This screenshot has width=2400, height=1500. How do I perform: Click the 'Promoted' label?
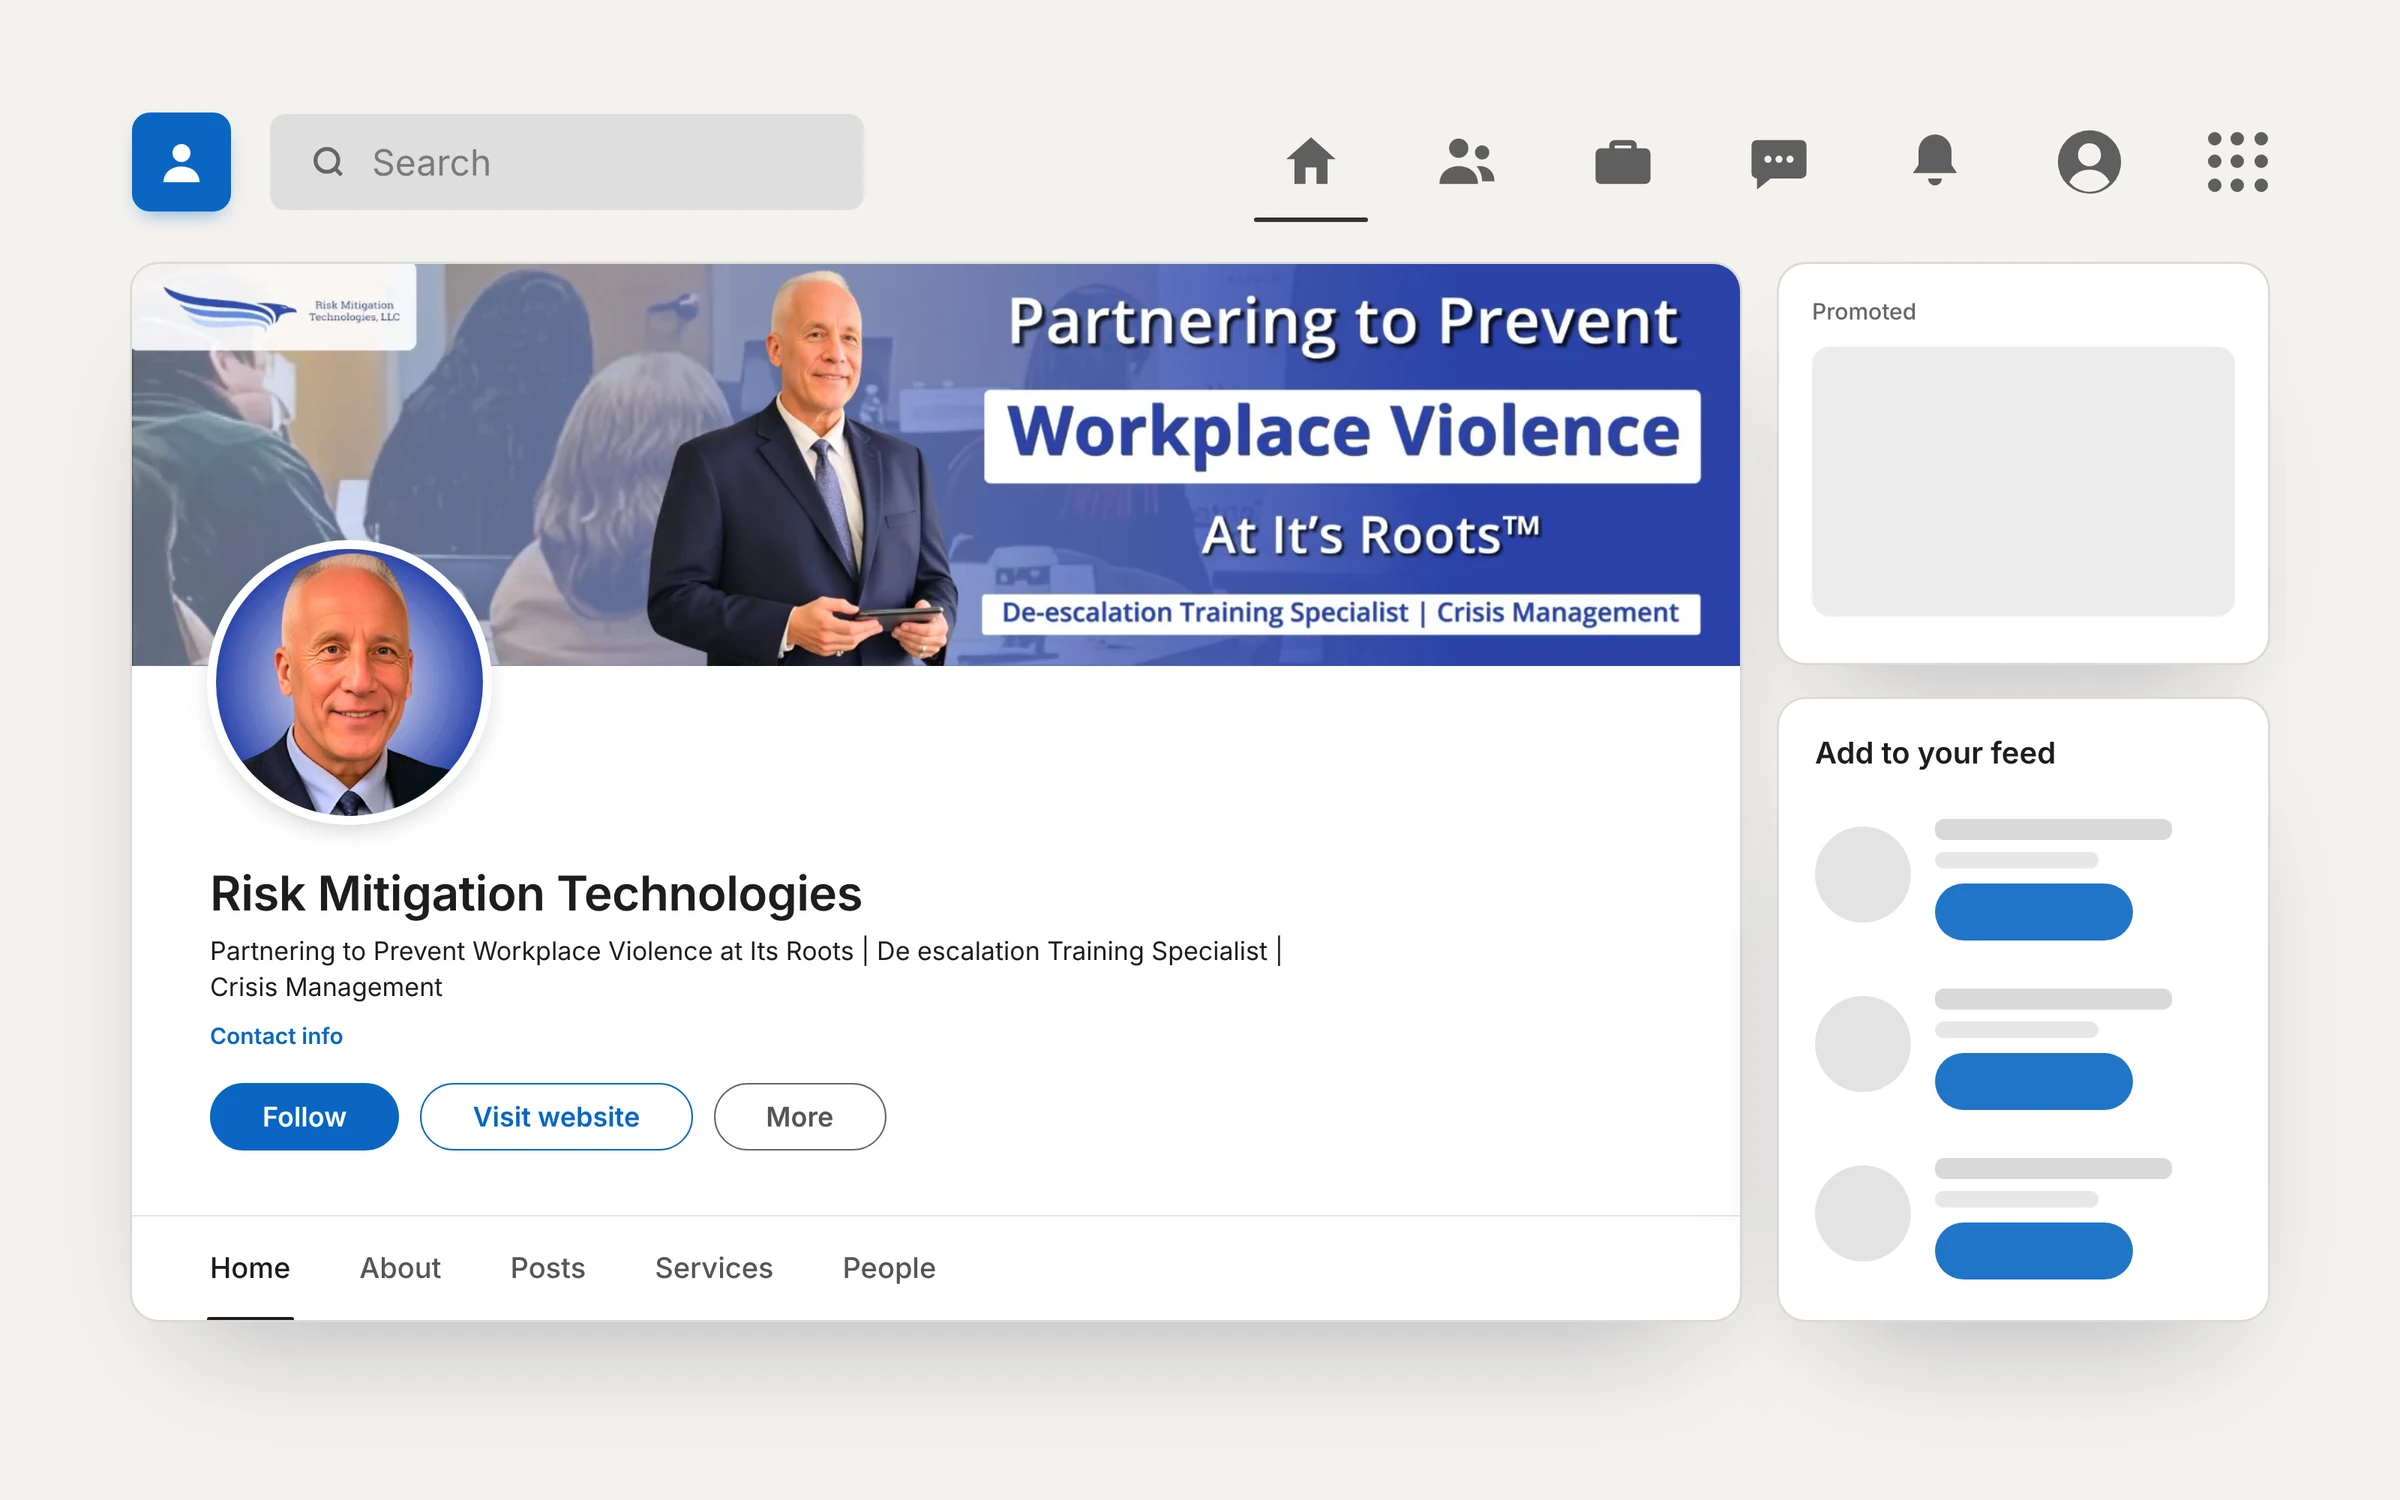pos(1864,312)
